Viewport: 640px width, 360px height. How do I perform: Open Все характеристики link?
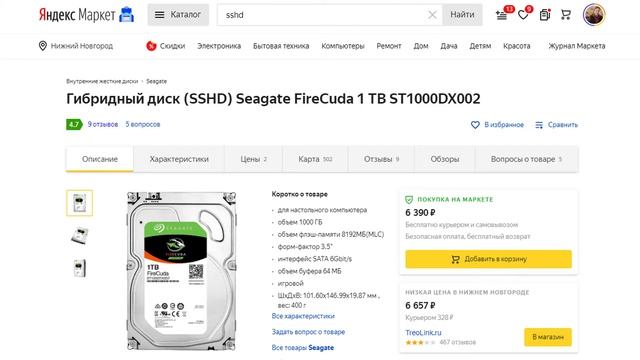click(303, 316)
